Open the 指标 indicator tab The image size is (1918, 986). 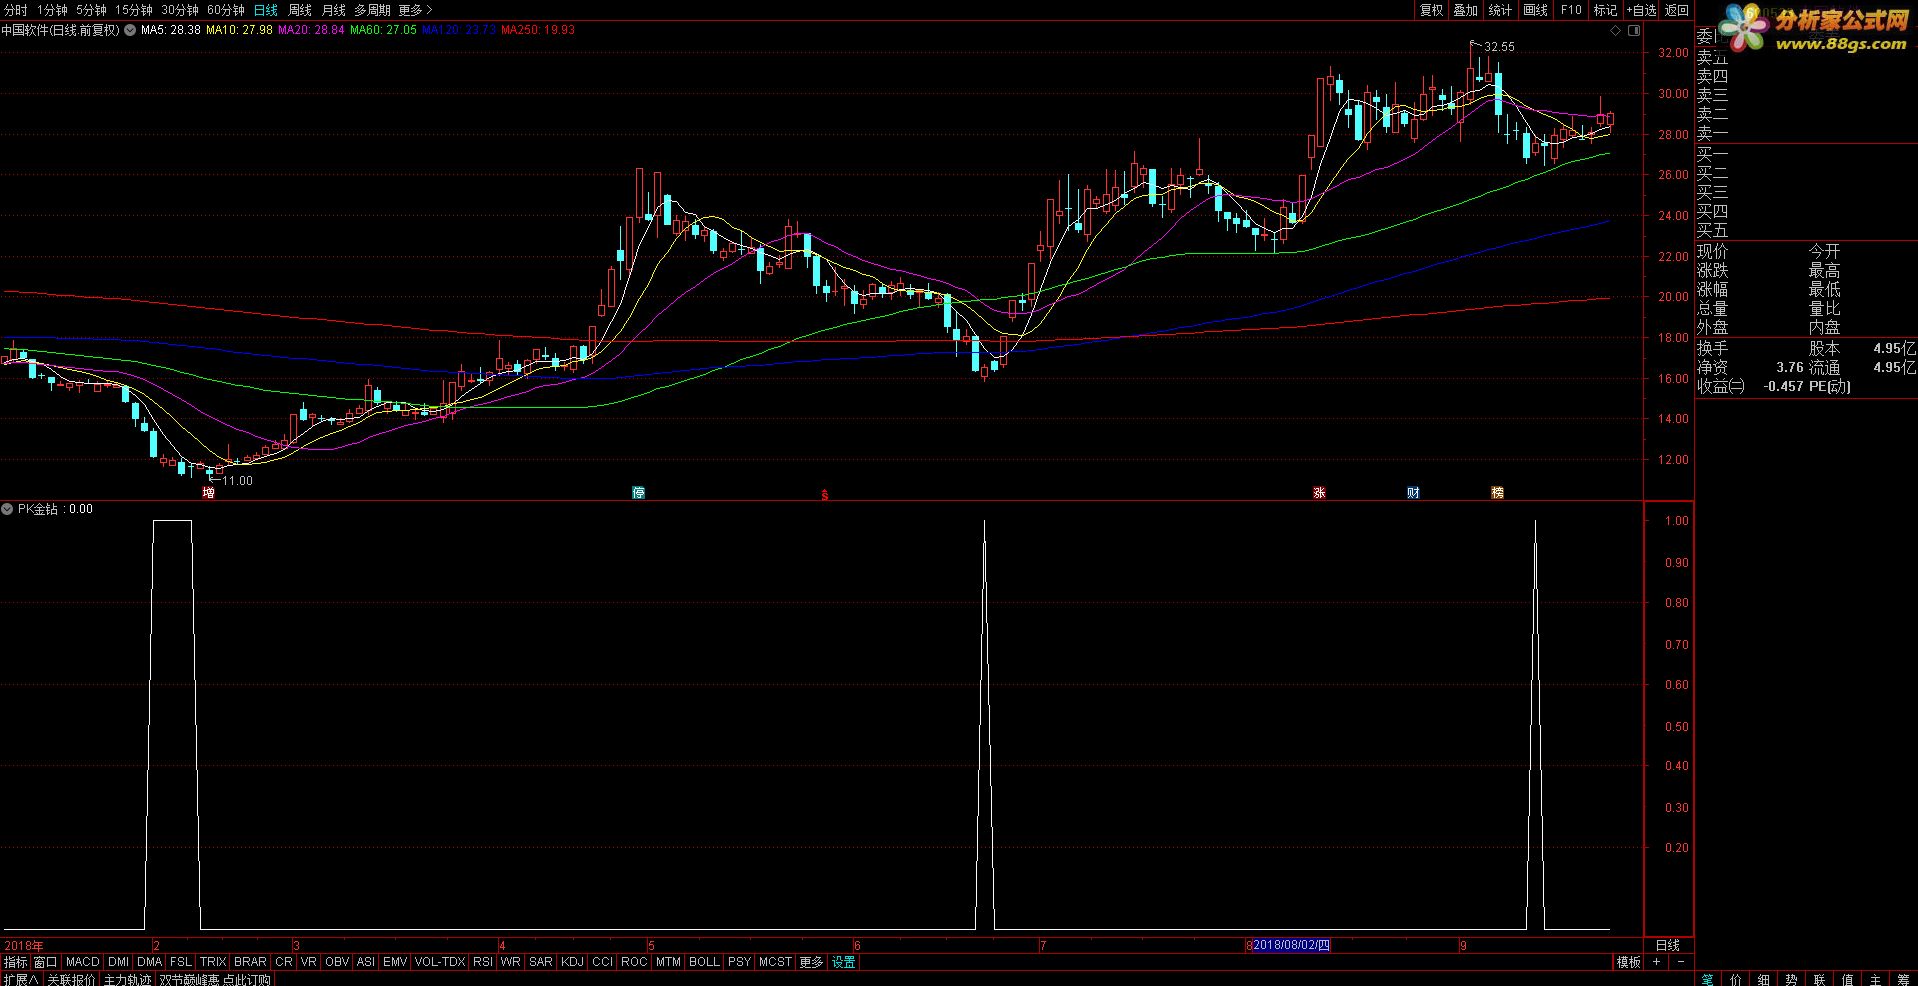tap(15, 962)
